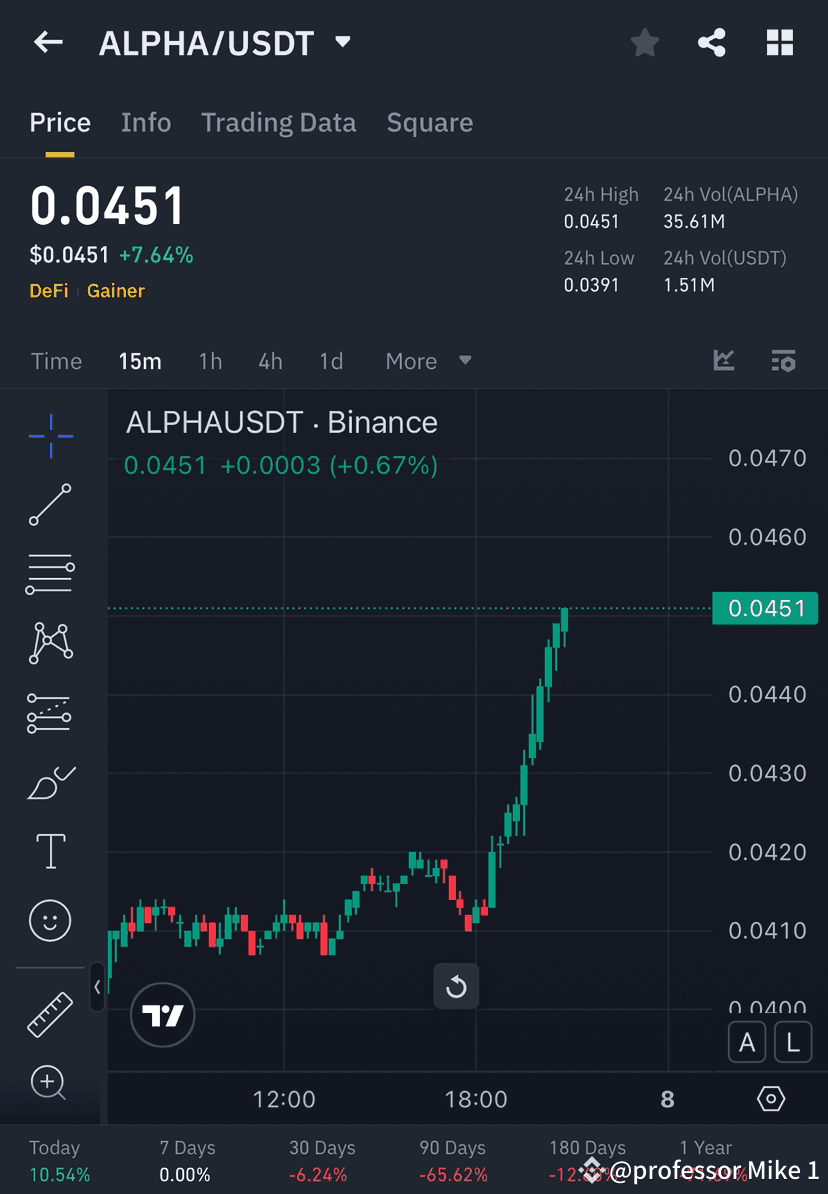This screenshot has width=828, height=1194.
Task: Toggle auto scale with the A button
Action: pyautogui.click(x=747, y=1042)
